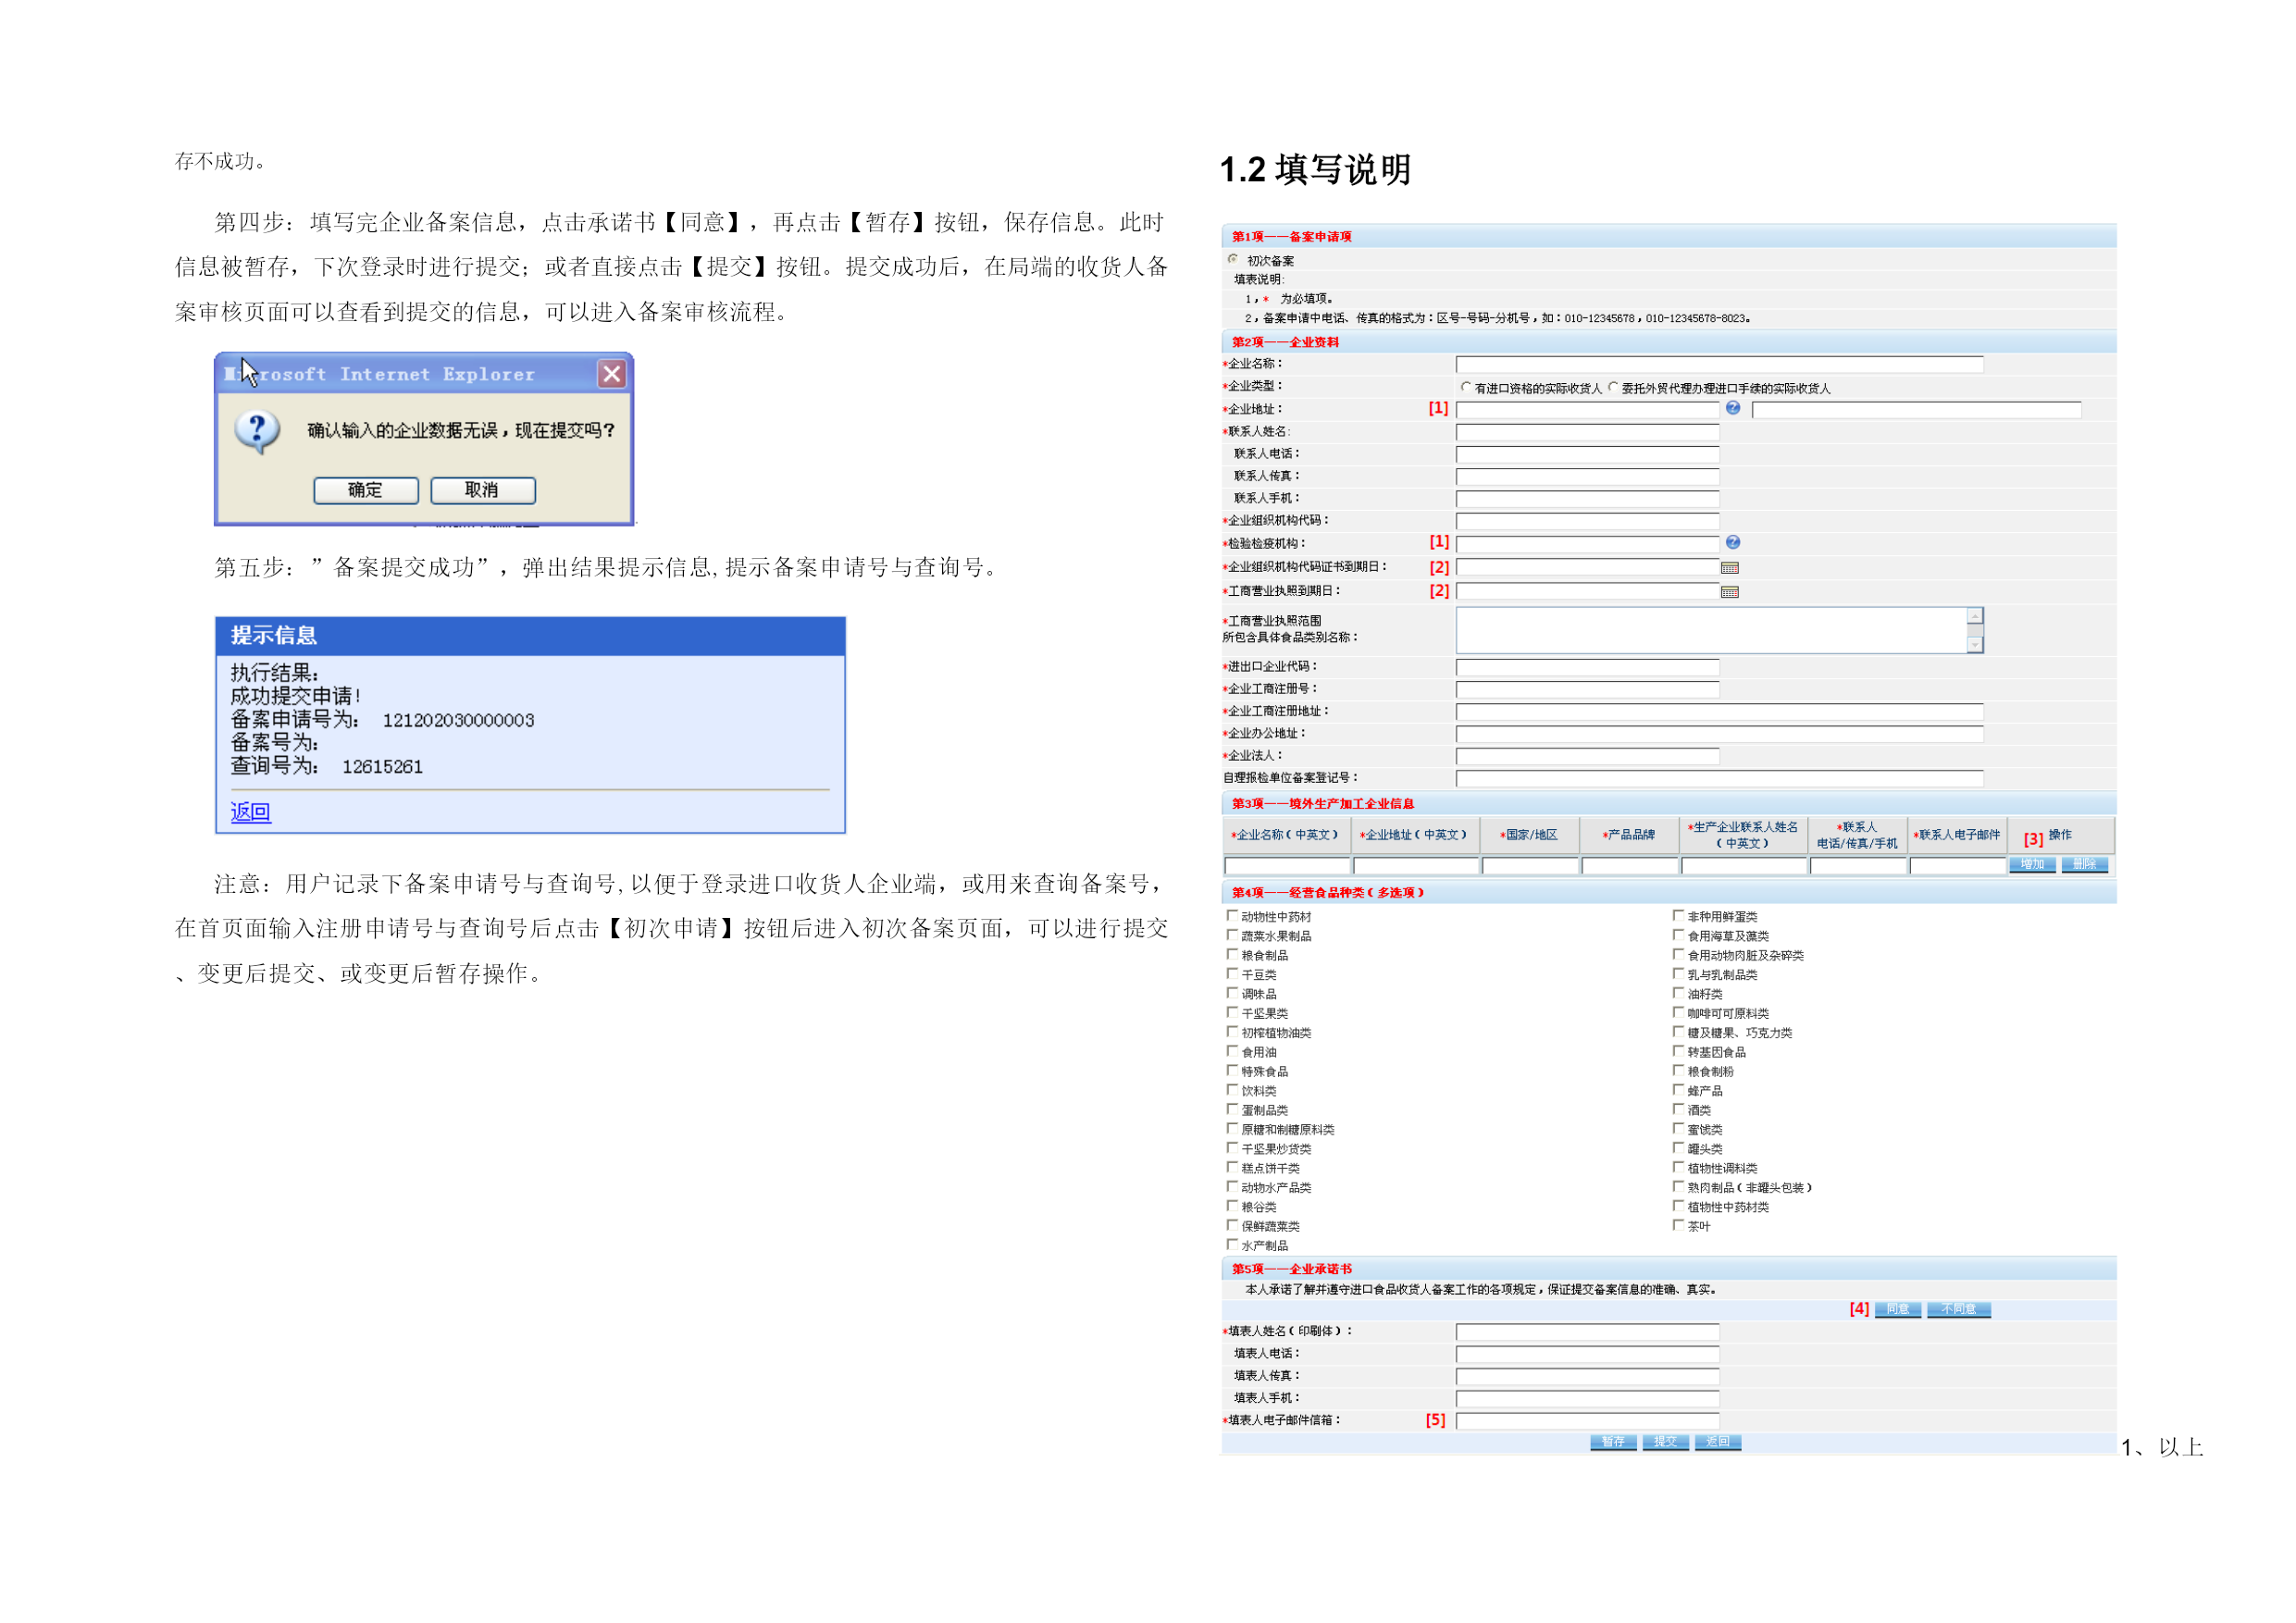The height and width of the screenshot is (1623, 2296).
Task: Click 确定 in the confirm dialog
Action: (x=365, y=490)
